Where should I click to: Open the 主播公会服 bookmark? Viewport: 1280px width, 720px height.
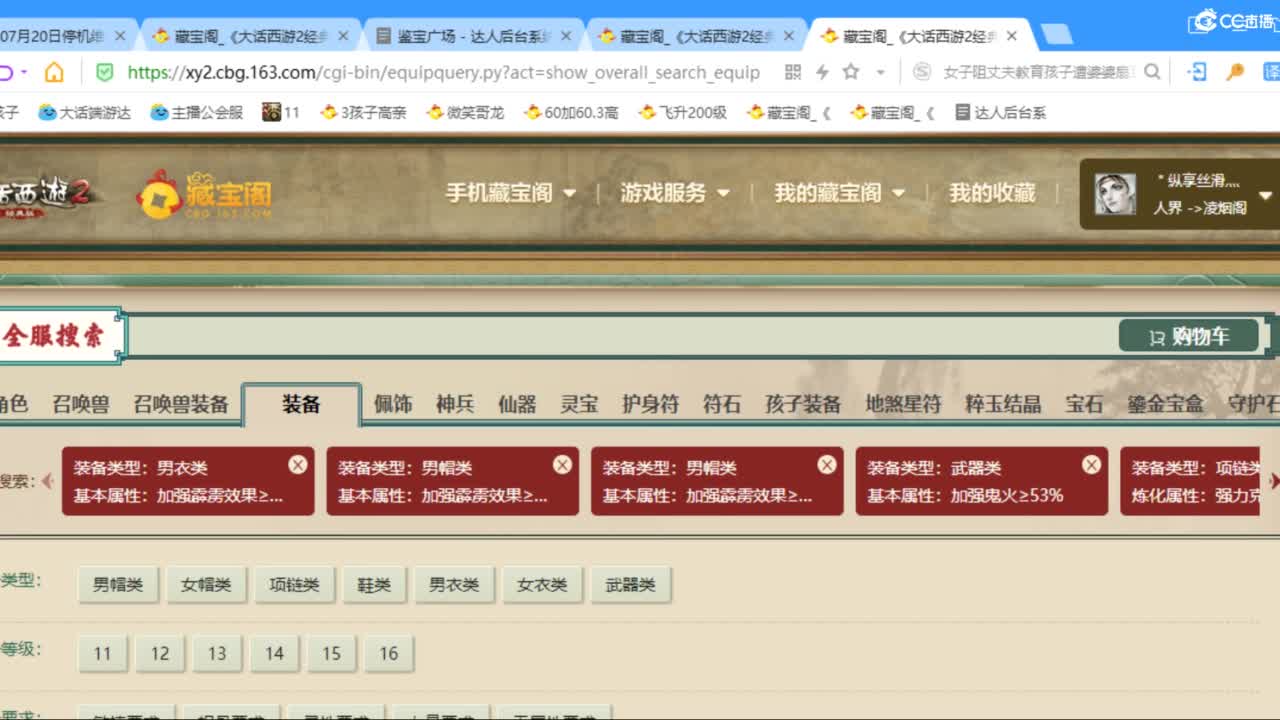click(196, 112)
